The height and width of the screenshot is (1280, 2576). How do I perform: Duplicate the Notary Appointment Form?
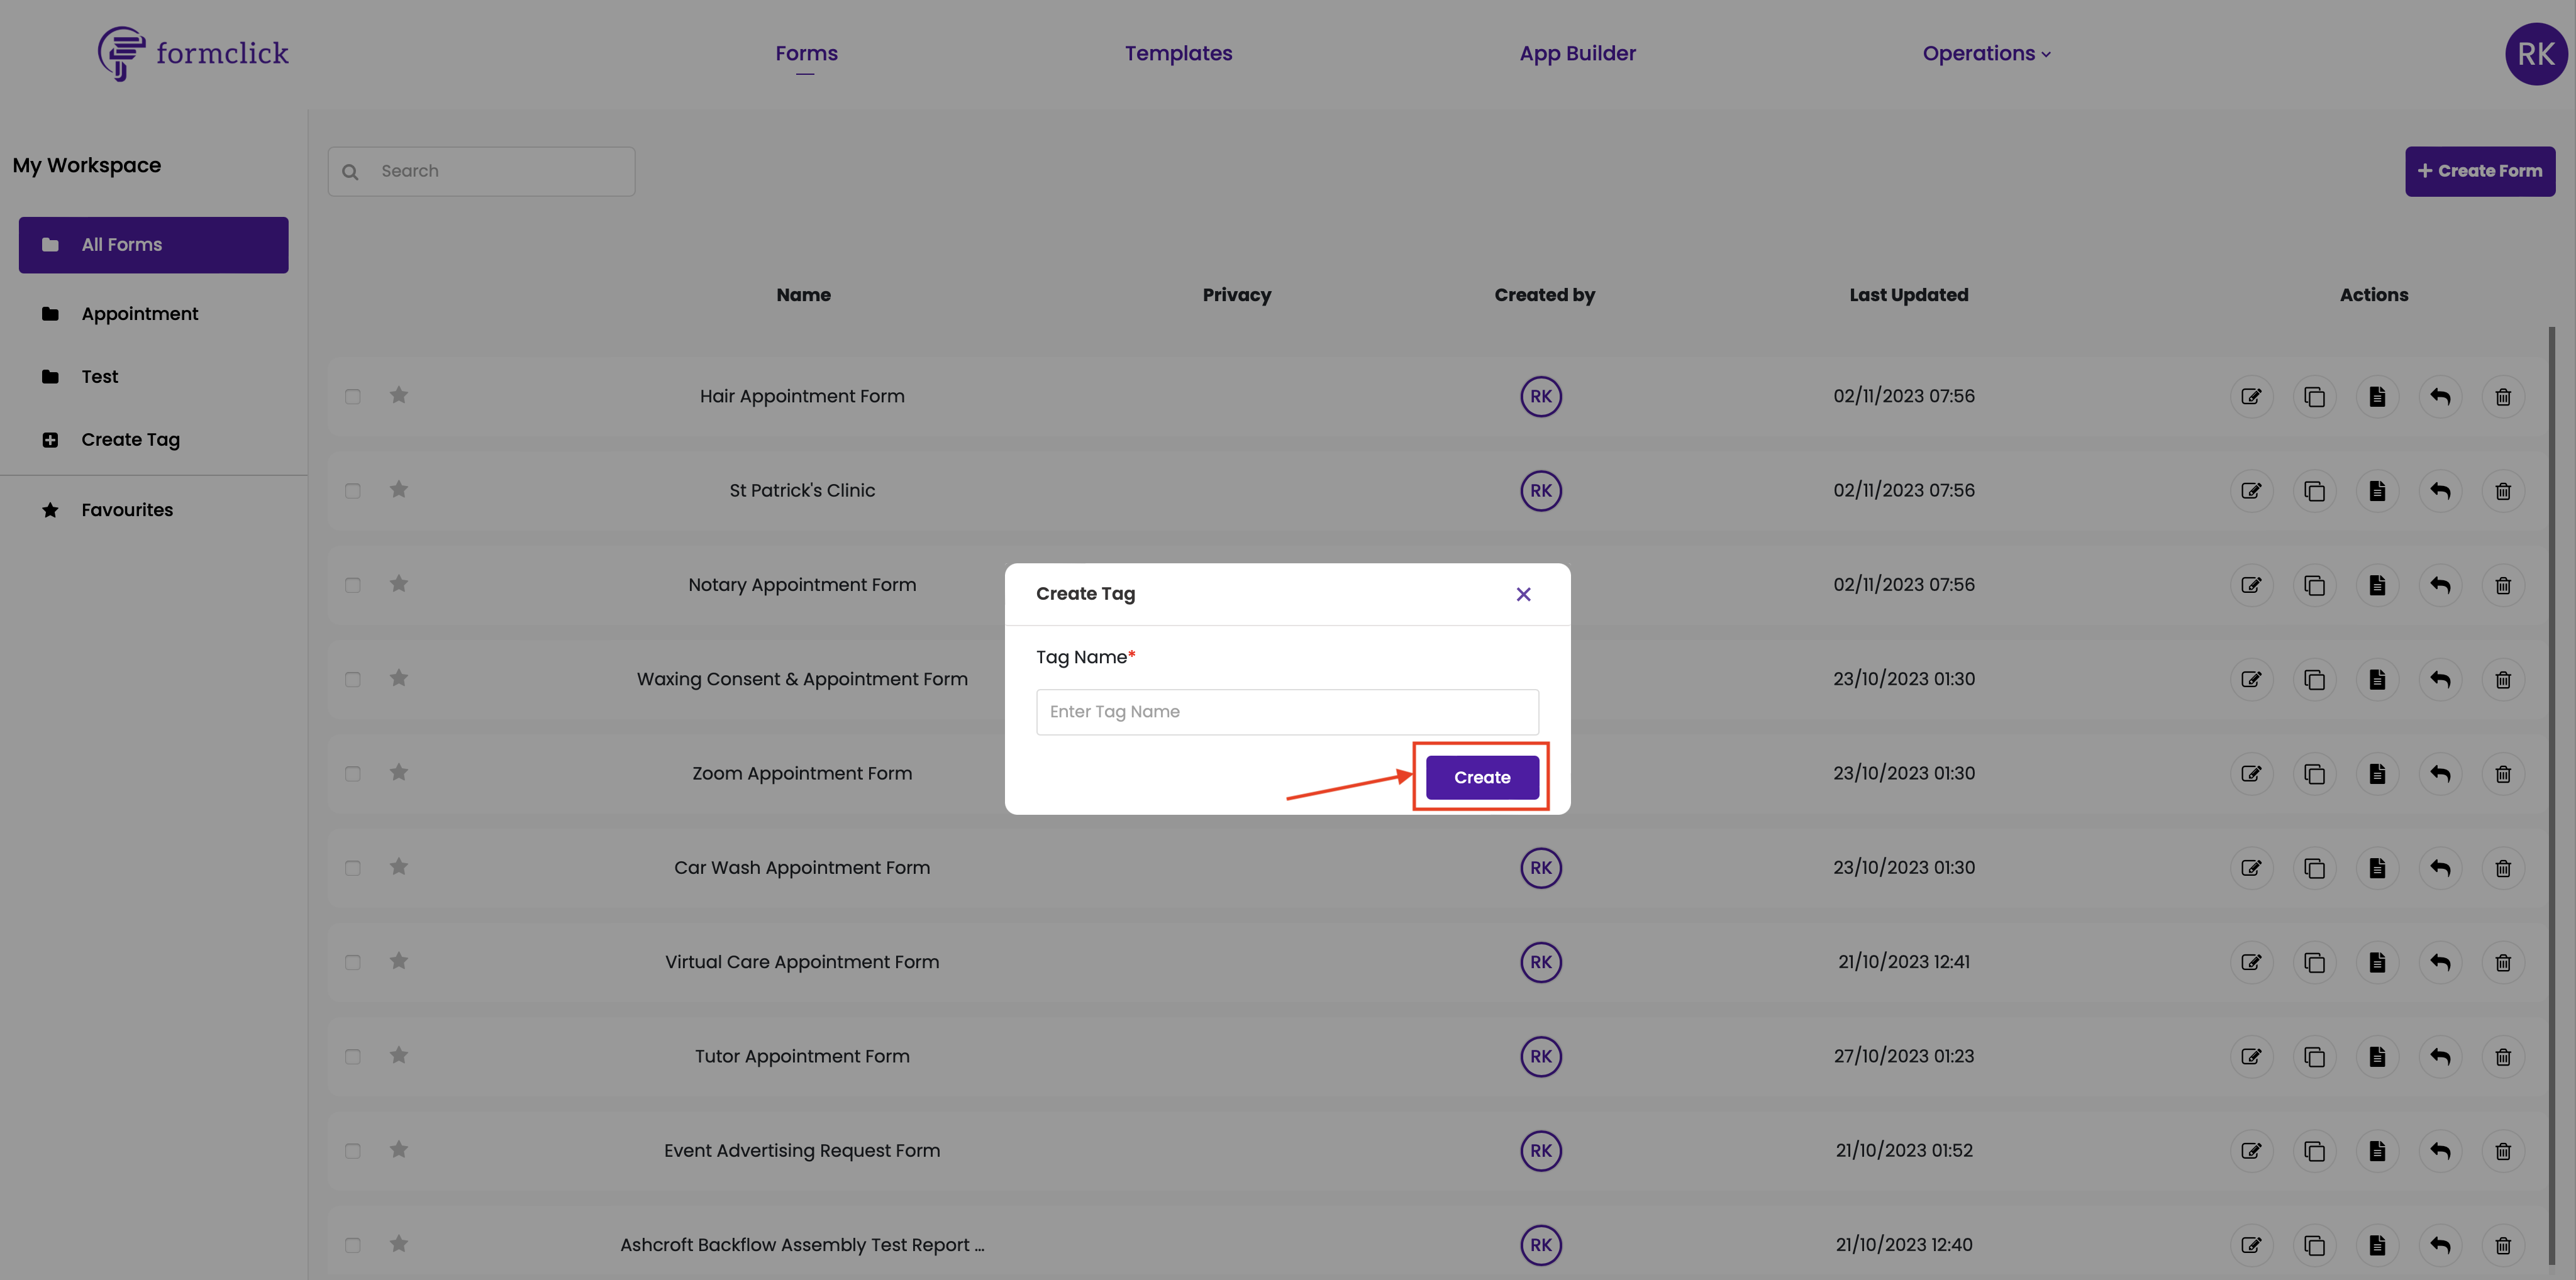point(2314,585)
